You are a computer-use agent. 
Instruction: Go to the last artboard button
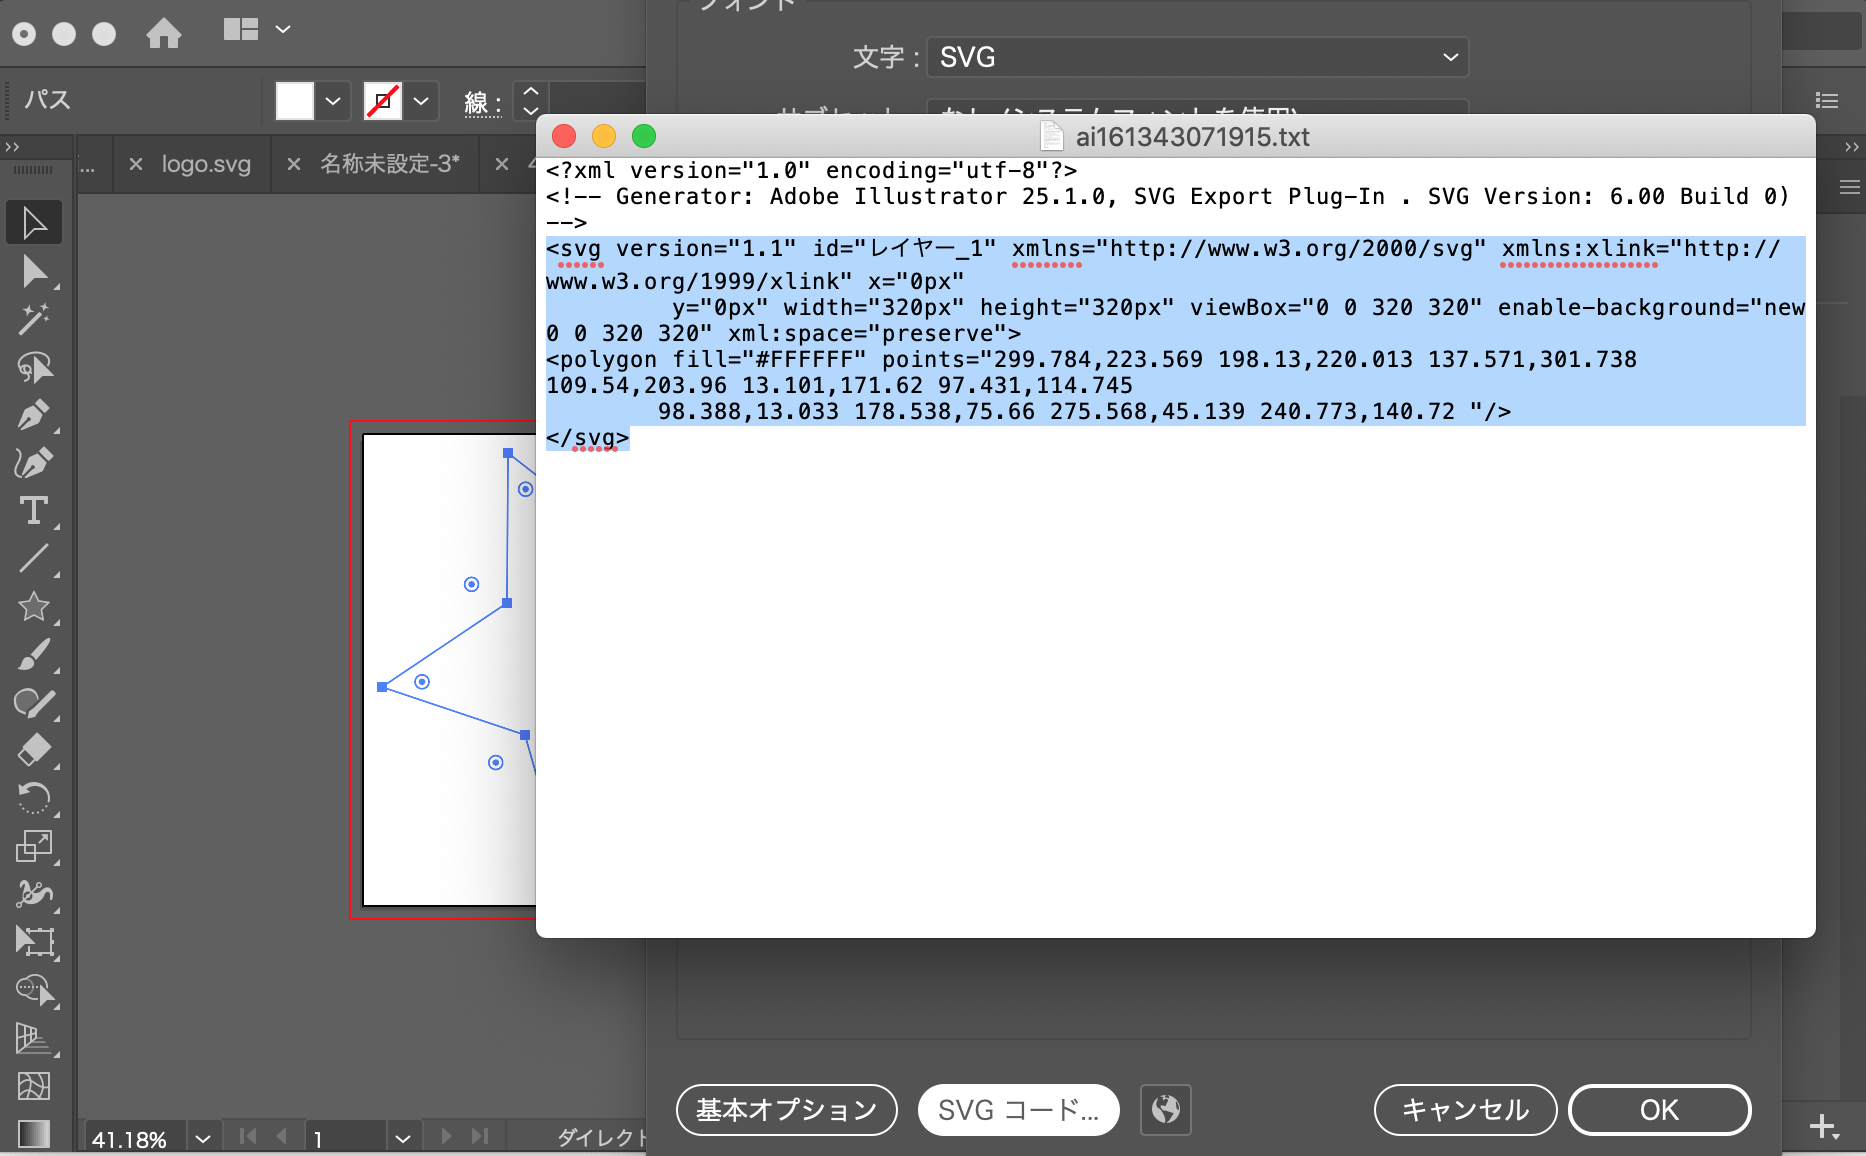480,1136
